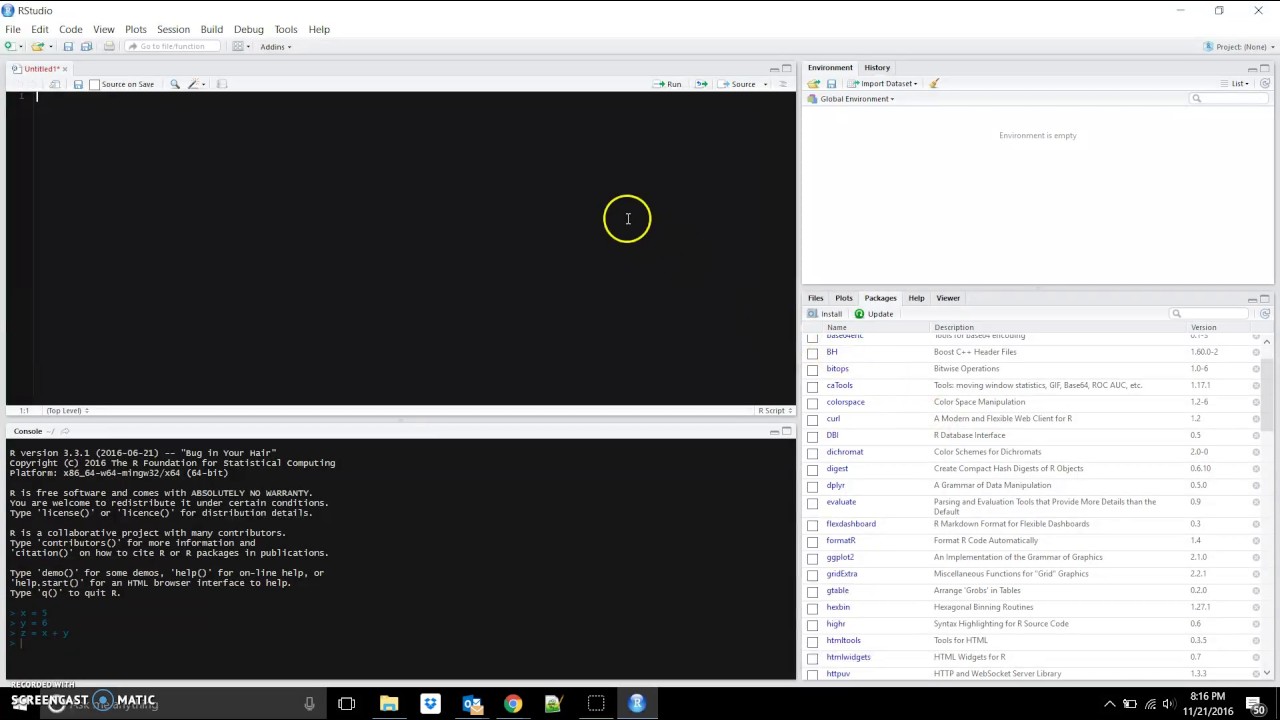Open the Session menu
The image size is (1280, 720).
coord(173,29)
